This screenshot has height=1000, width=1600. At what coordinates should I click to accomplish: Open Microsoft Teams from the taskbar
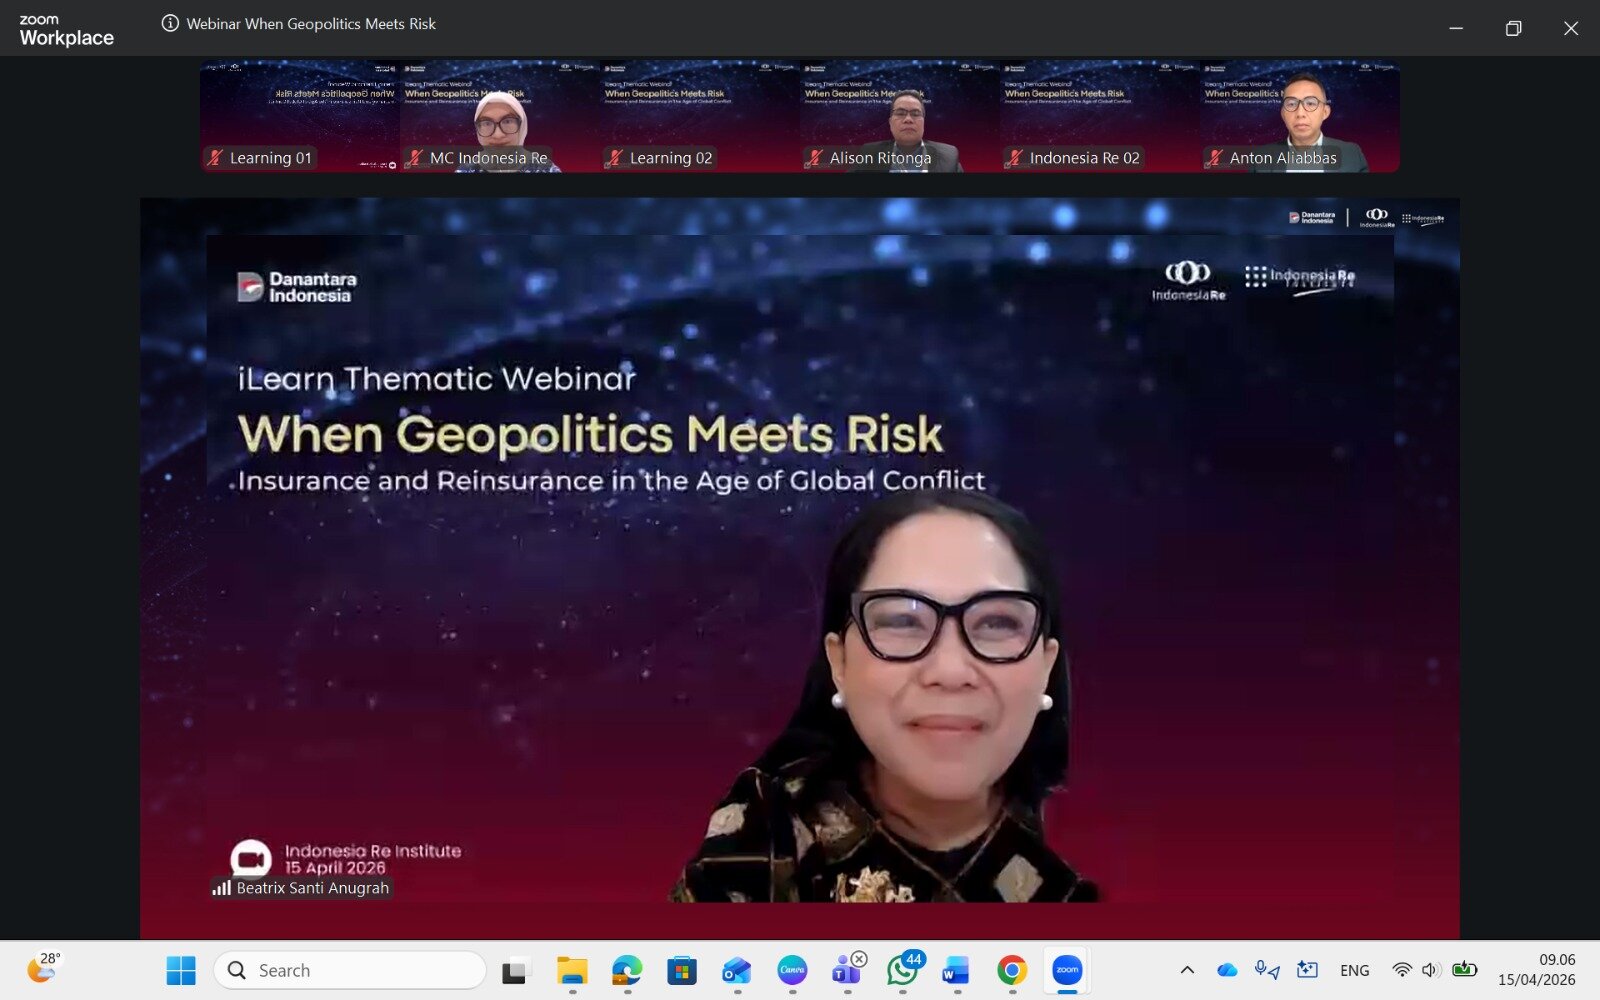tap(847, 970)
